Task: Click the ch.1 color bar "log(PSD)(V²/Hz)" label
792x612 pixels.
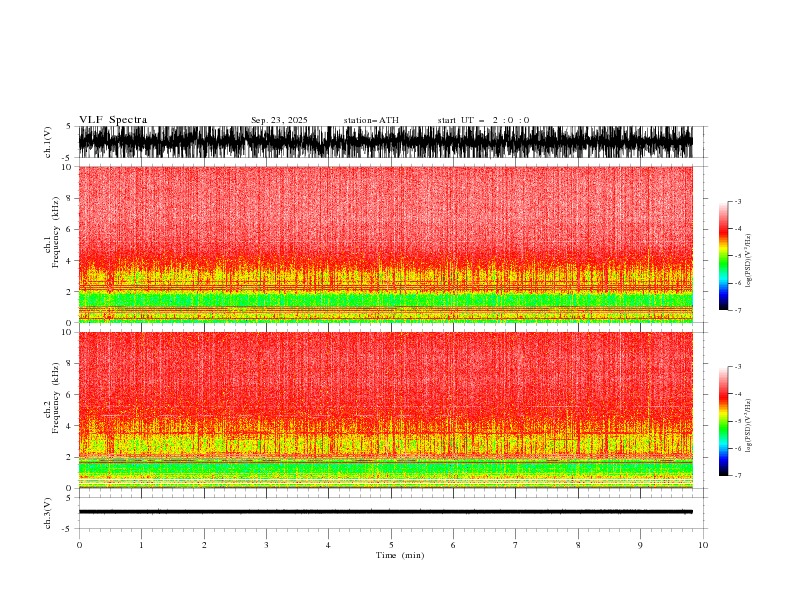Action: [x=749, y=261]
